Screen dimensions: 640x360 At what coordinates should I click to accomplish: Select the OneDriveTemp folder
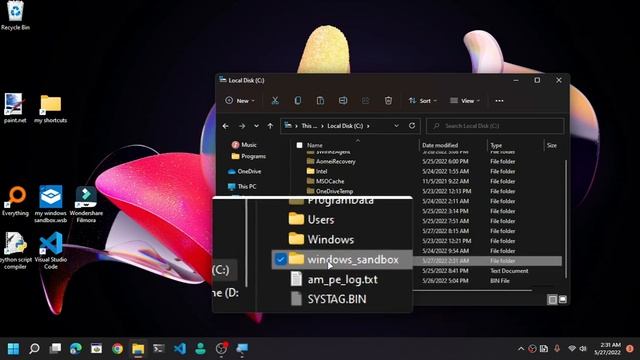click(x=330, y=191)
